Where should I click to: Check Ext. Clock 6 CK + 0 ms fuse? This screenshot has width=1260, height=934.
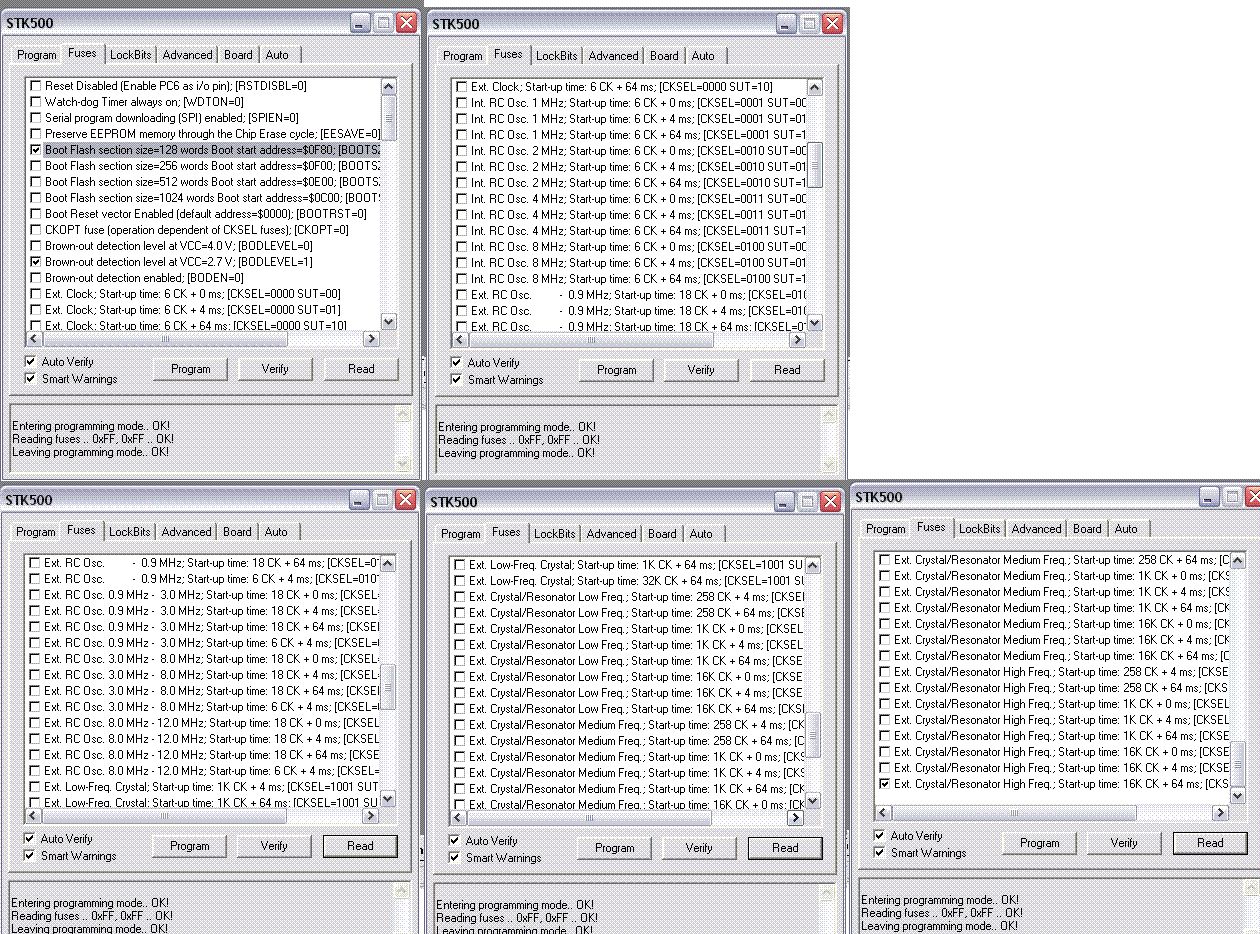pyautogui.click(x=36, y=294)
